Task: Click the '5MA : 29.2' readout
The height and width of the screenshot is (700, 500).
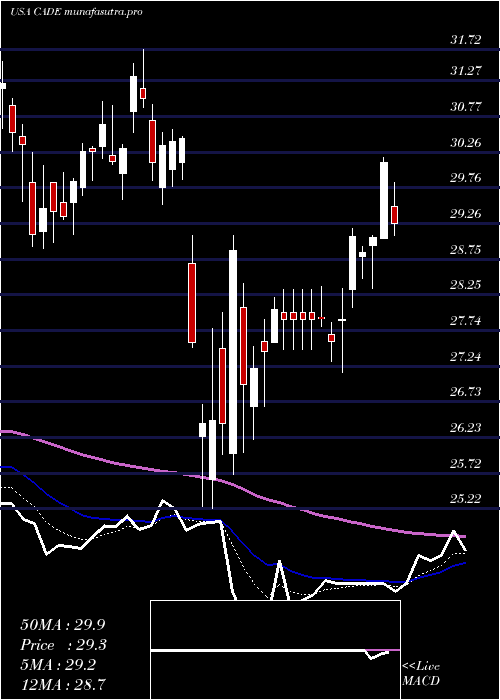Action: (x=58, y=664)
